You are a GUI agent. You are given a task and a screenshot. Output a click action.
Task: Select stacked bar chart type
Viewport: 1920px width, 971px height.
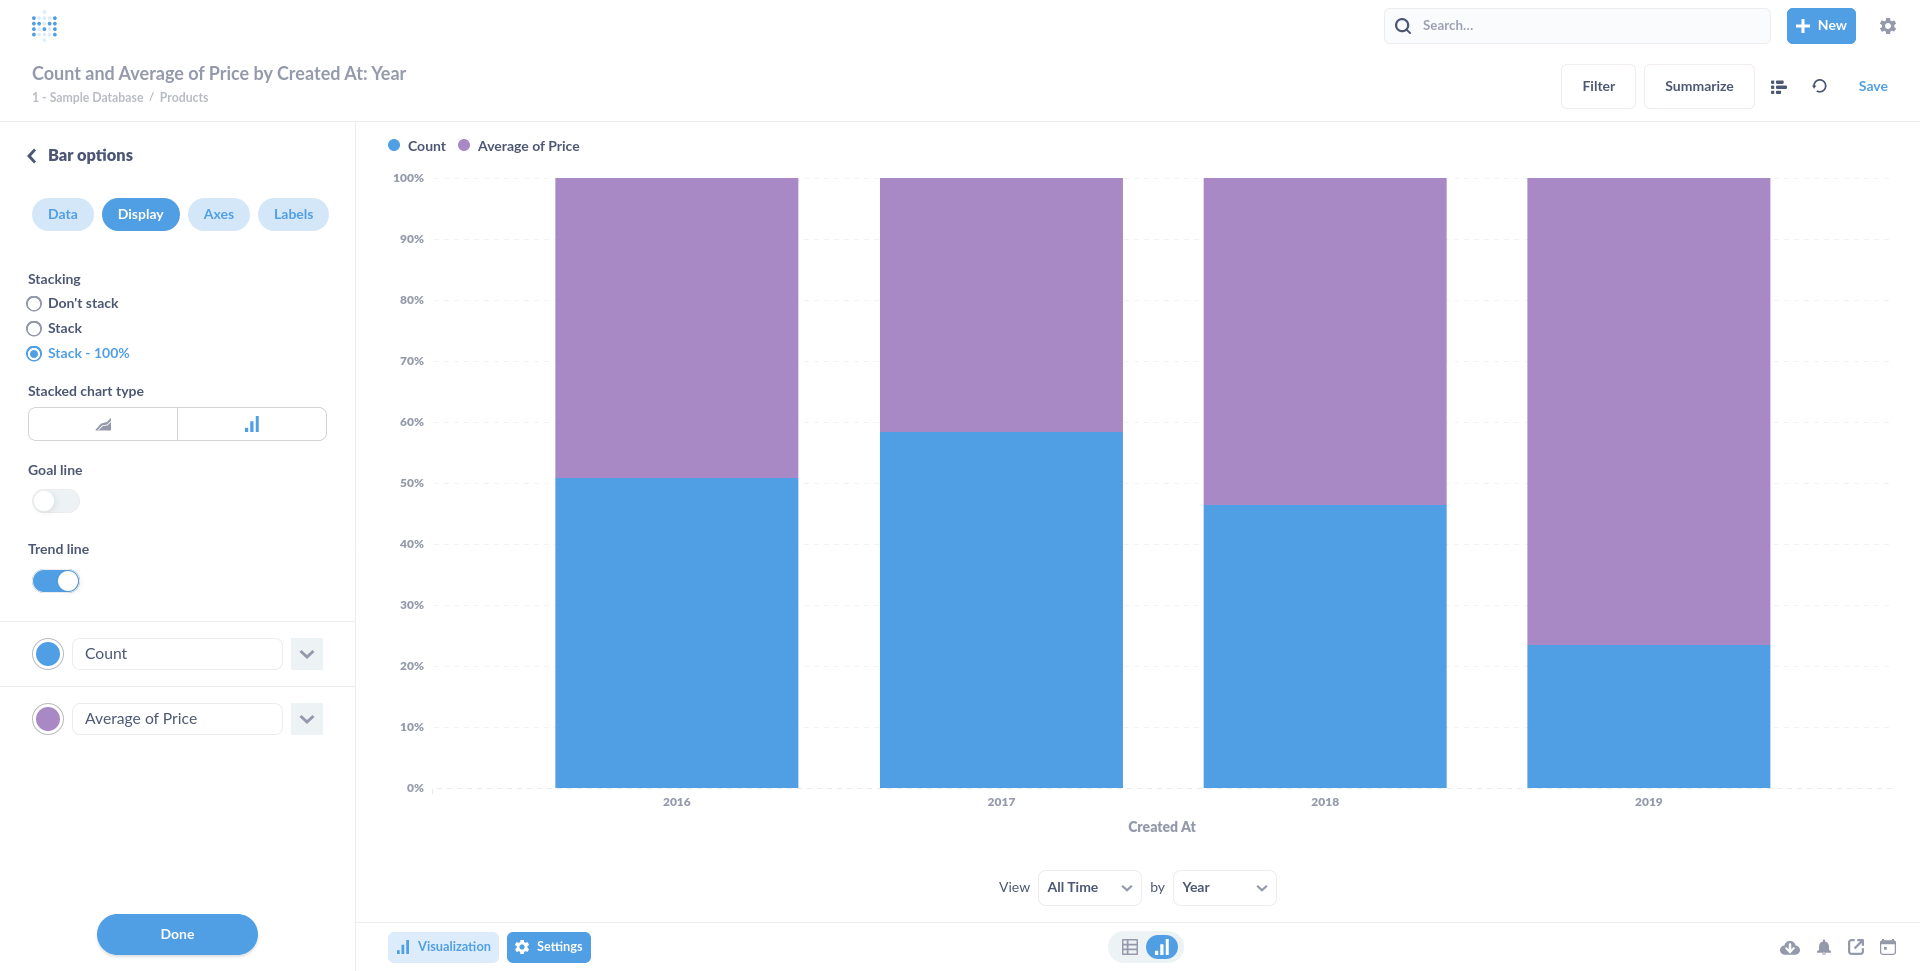[251, 423]
